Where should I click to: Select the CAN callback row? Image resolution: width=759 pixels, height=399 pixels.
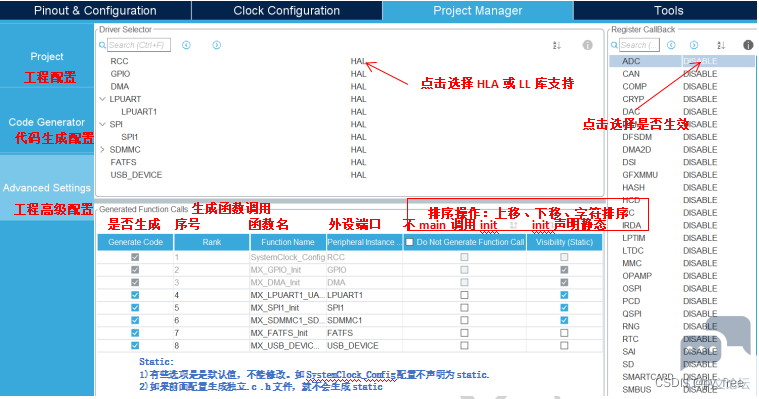point(682,74)
